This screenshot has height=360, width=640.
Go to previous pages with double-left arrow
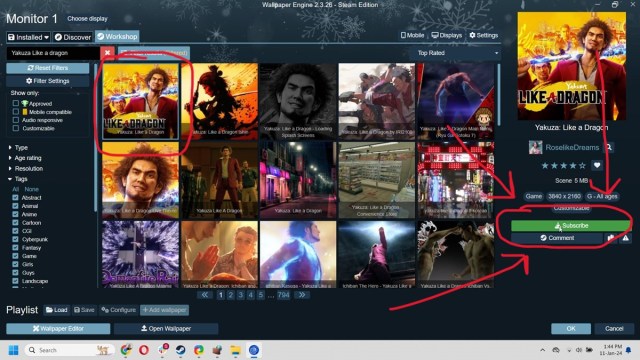pyautogui.click(x=204, y=295)
